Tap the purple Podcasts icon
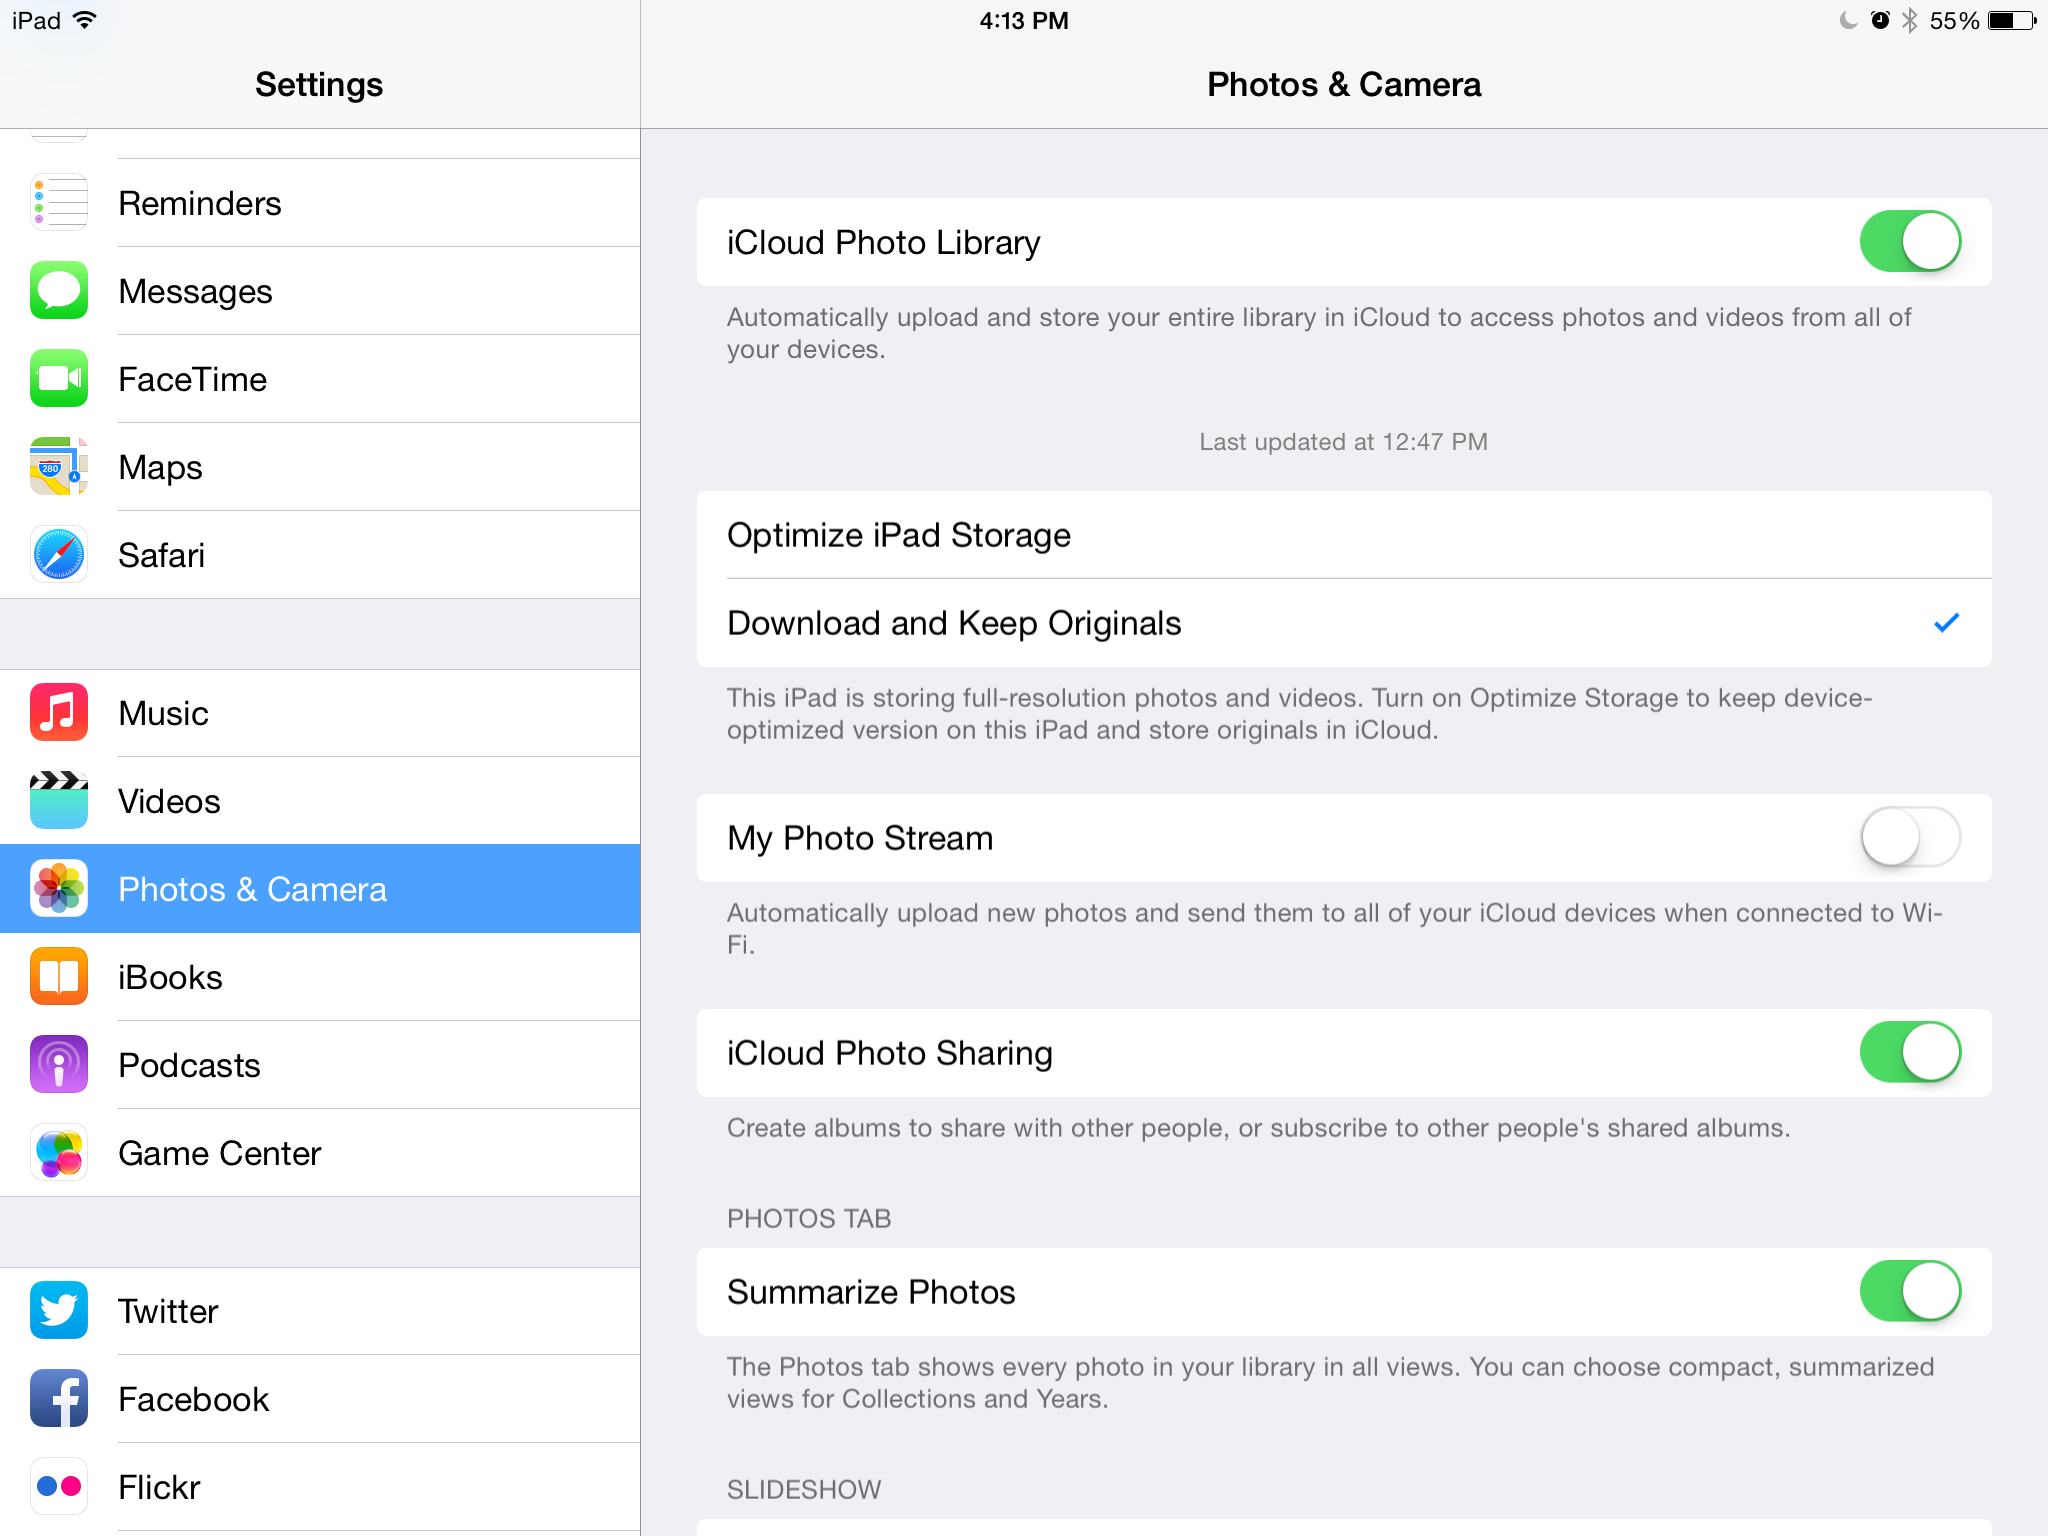The width and height of the screenshot is (2048, 1536). click(x=59, y=1065)
